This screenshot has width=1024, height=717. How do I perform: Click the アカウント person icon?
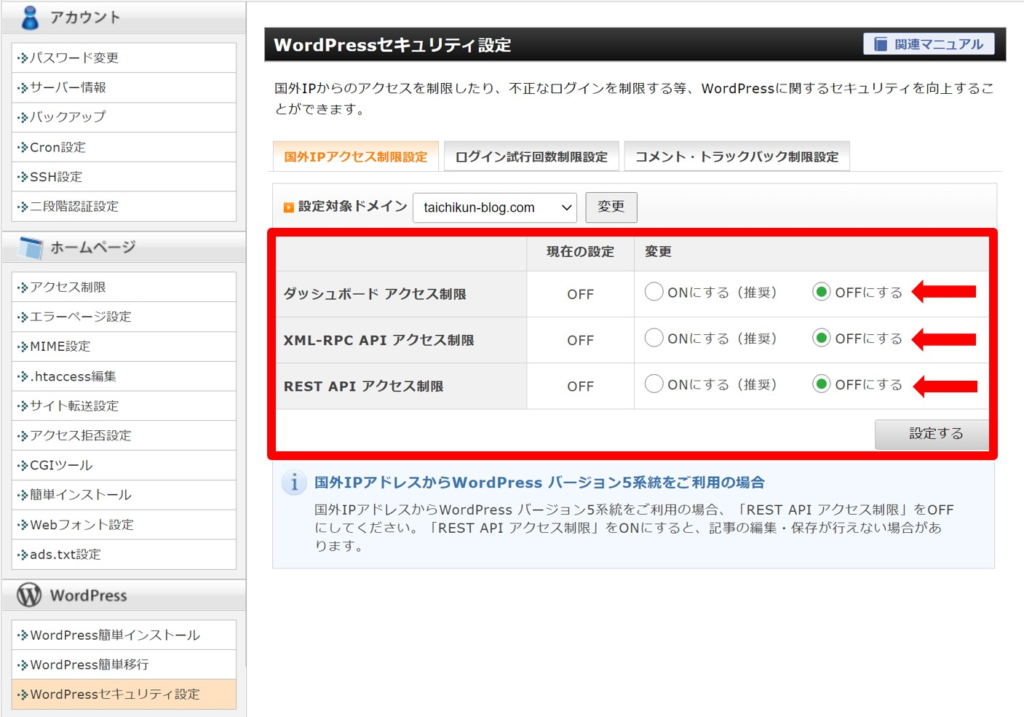tap(29, 17)
